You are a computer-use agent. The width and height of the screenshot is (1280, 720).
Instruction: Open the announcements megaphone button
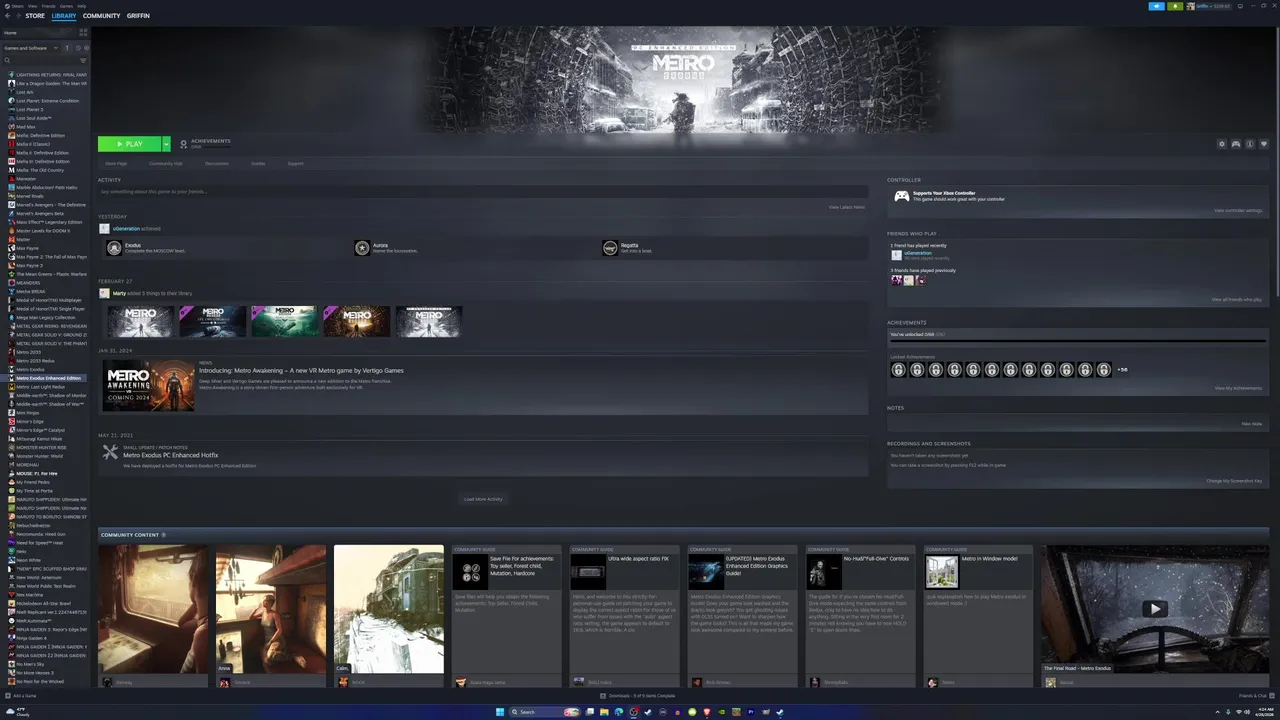(1157, 6)
